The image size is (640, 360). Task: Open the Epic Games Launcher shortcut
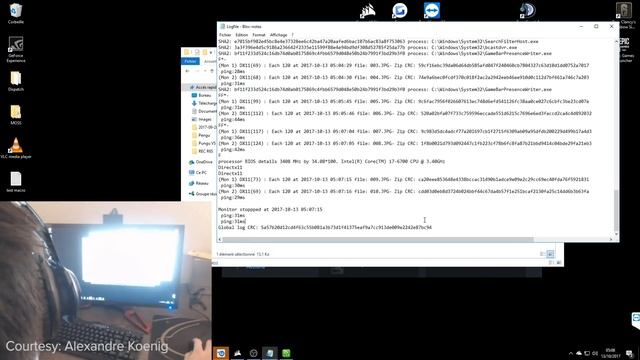point(625,50)
